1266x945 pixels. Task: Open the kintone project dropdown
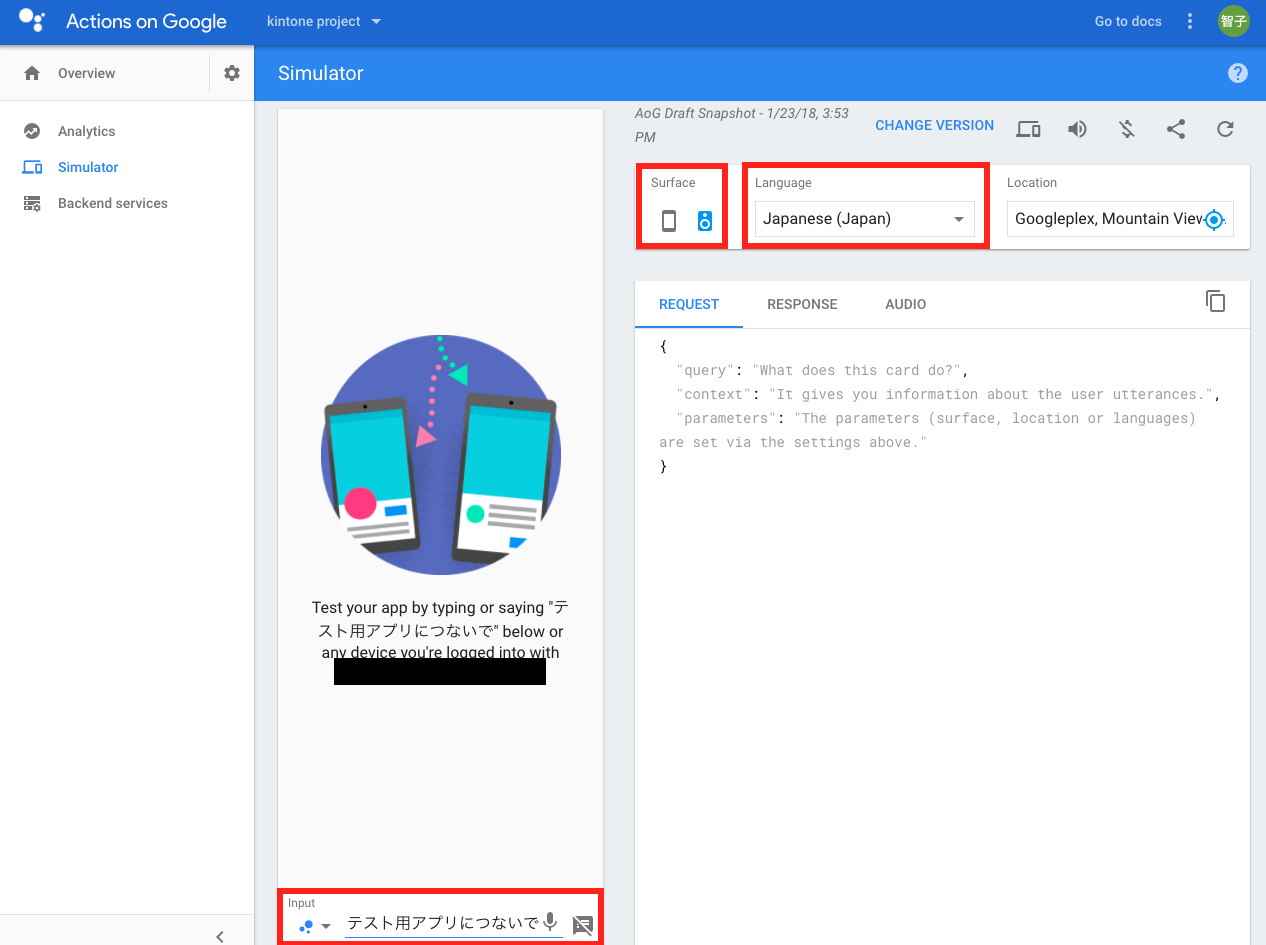pos(324,21)
